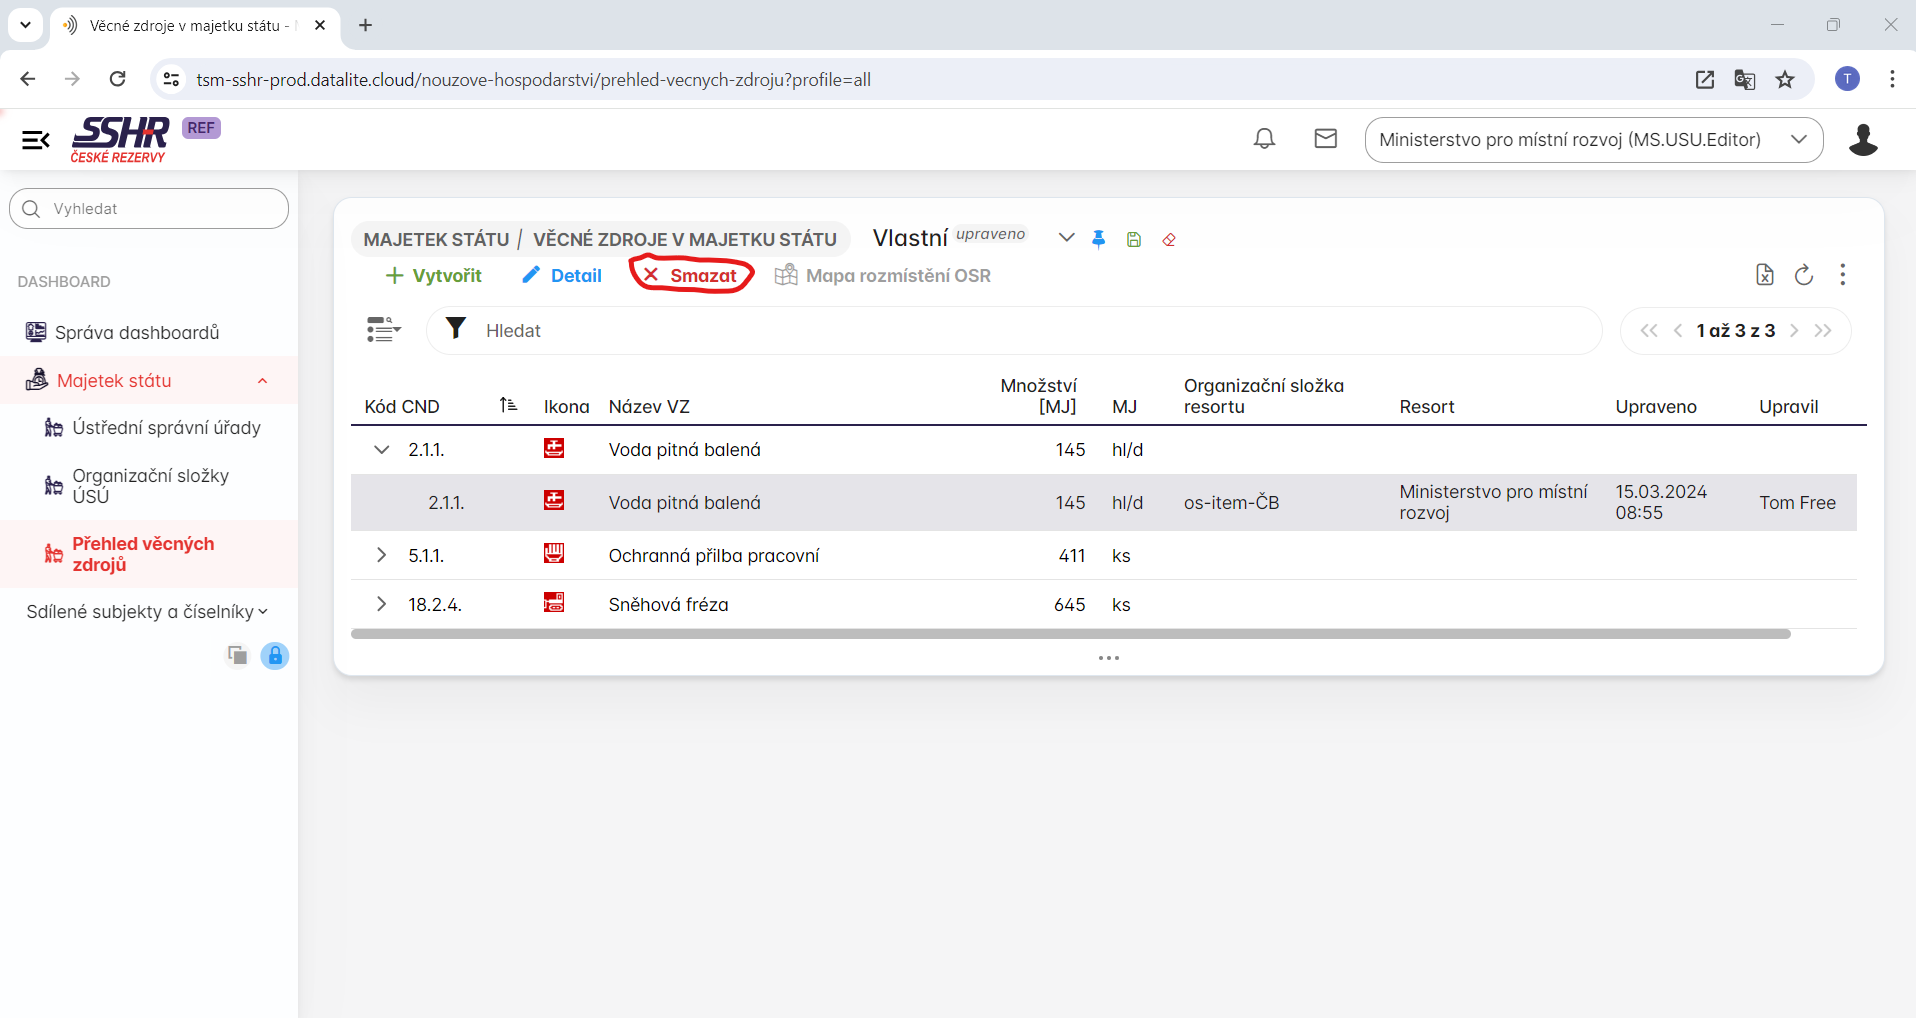The width and height of the screenshot is (1916, 1018).
Task: Click the Vytvořit button
Action: pos(434,276)
